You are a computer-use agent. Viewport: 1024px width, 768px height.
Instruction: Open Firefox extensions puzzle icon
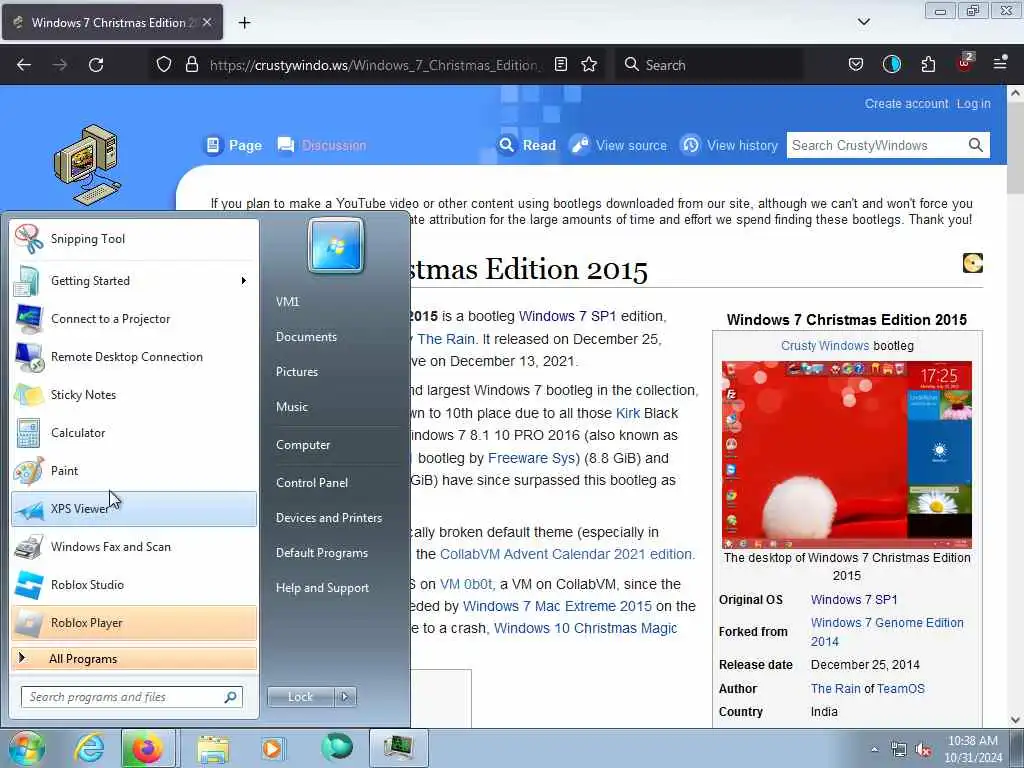coord(928,65)
